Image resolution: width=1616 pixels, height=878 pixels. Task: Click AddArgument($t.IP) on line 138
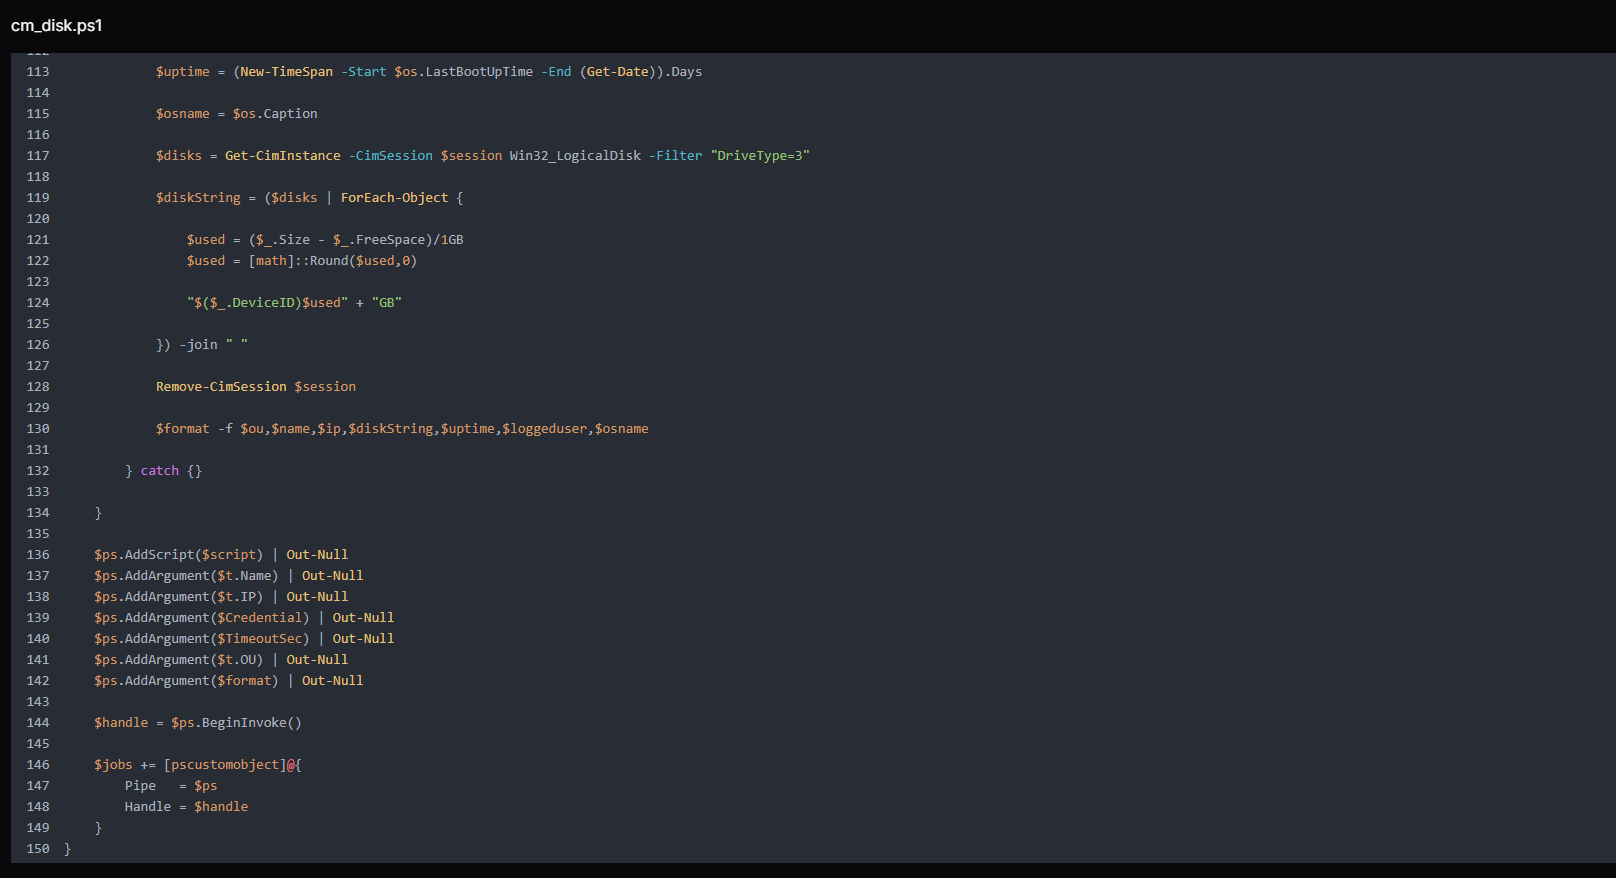click(x=194, y=597)
